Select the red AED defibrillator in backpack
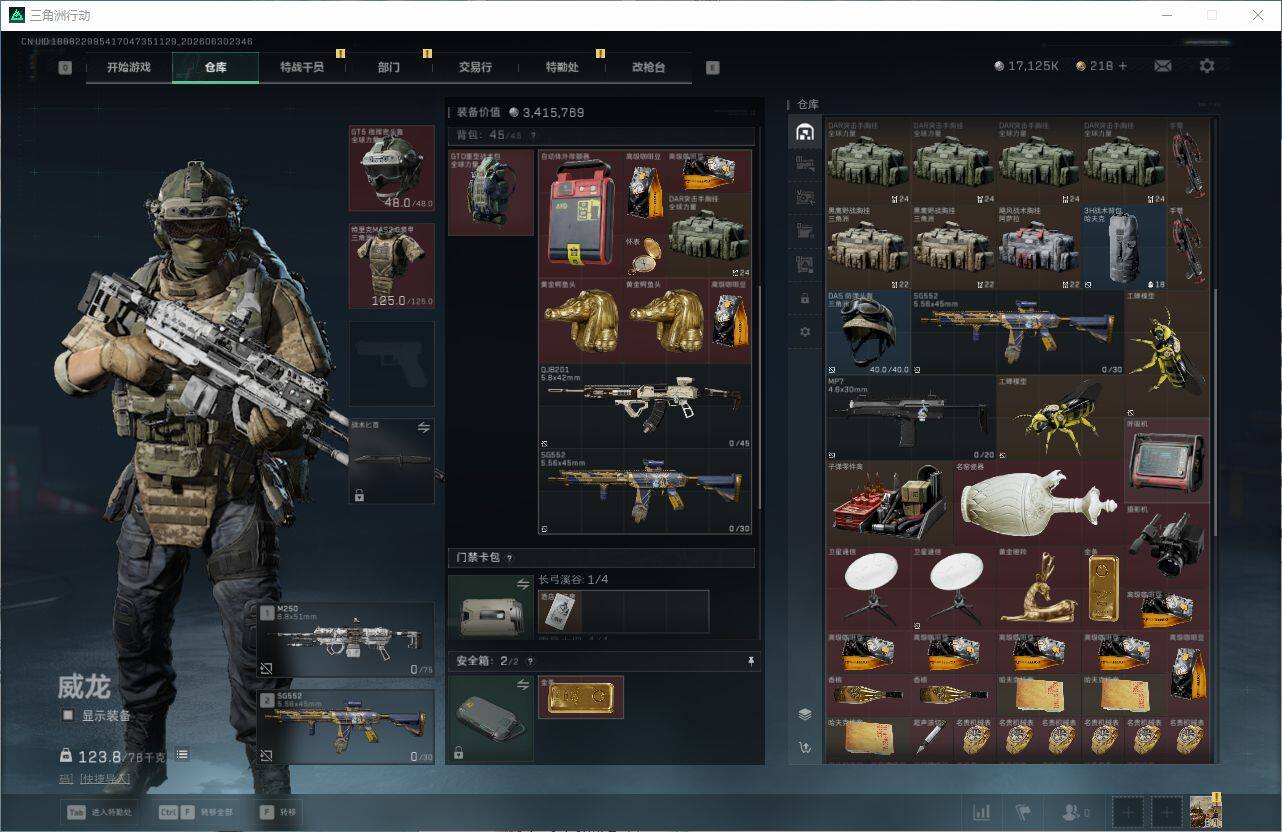The image size is (1282, 832). tap(581, 214)
